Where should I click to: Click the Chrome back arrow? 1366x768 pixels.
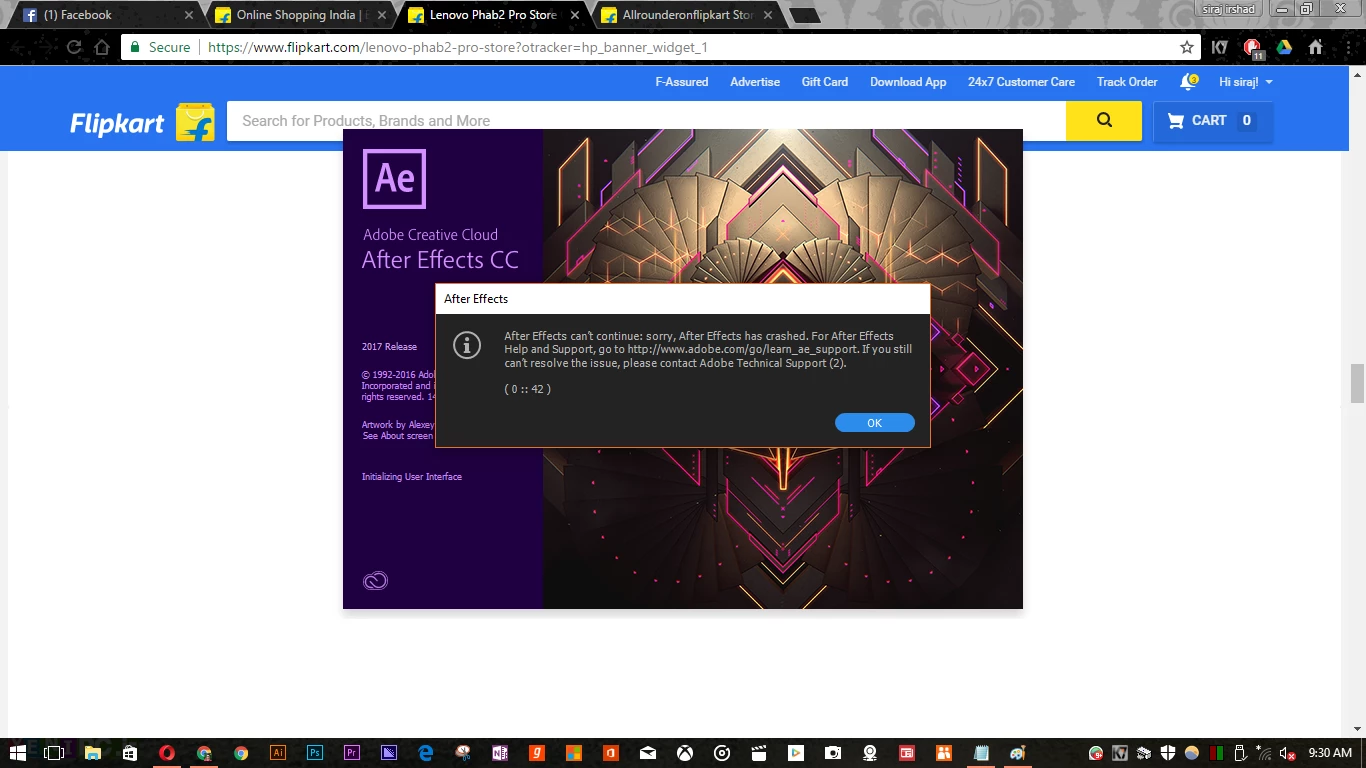point(18,47)
